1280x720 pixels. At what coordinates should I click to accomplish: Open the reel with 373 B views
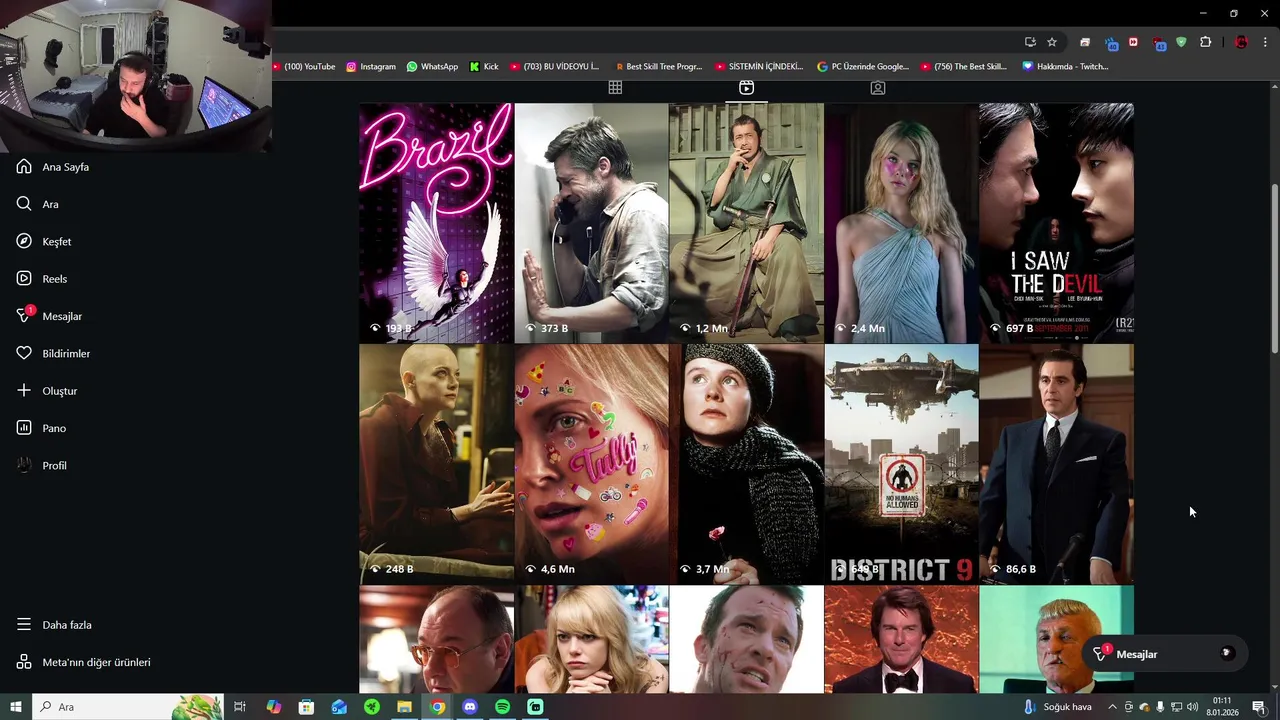click(591, 223)
